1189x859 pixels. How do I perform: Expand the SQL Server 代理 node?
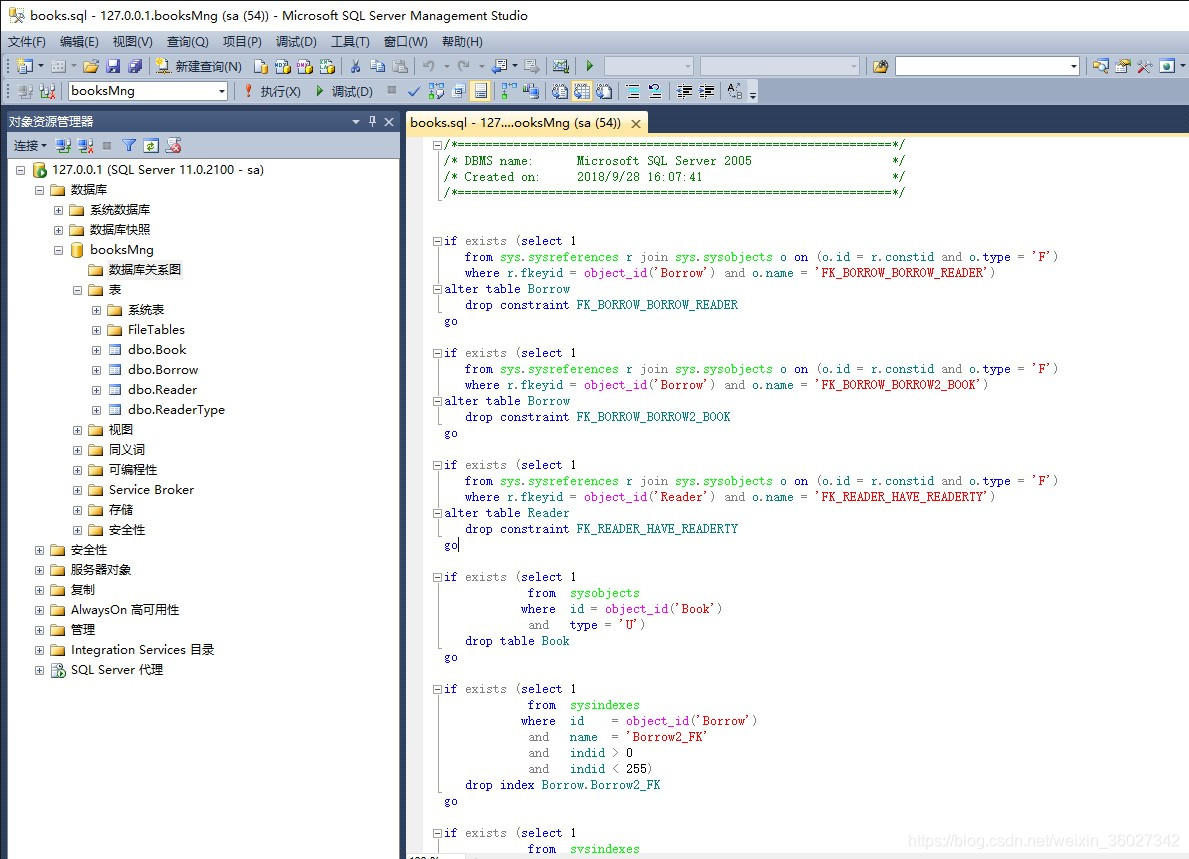(39, 670)
